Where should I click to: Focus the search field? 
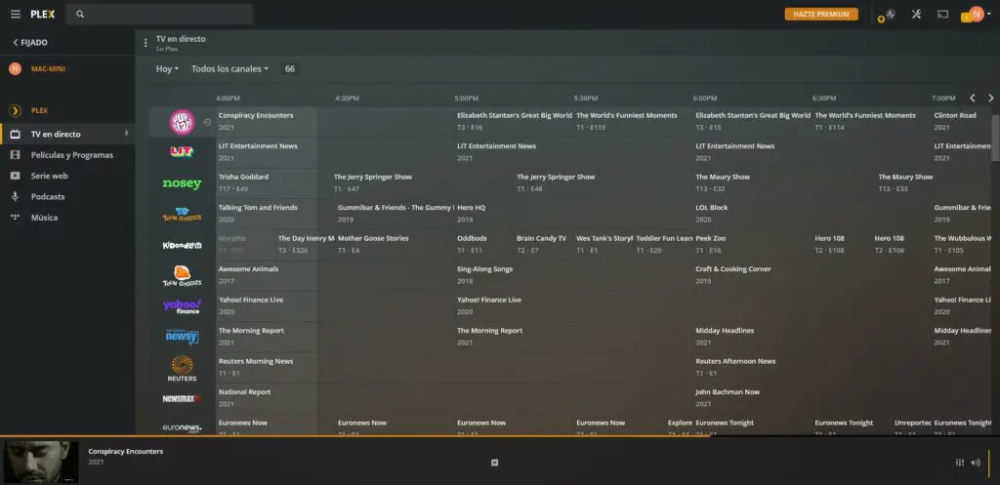tap(159, 14)
